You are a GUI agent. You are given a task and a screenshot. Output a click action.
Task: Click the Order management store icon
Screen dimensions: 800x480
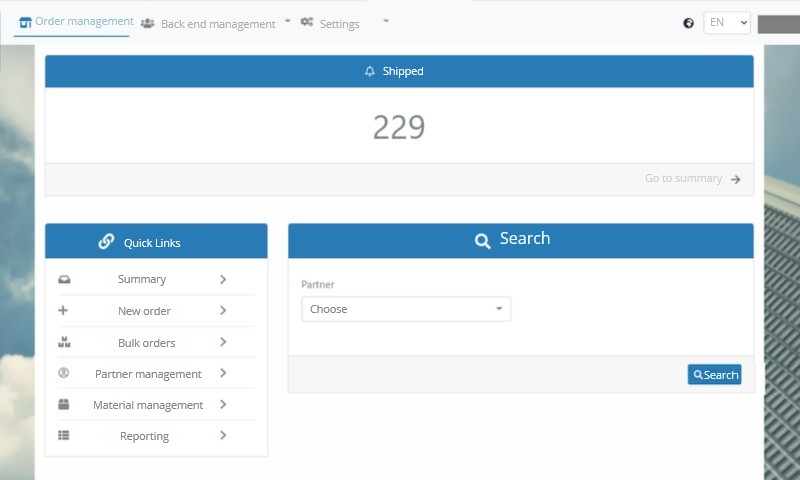coord(25,22)
